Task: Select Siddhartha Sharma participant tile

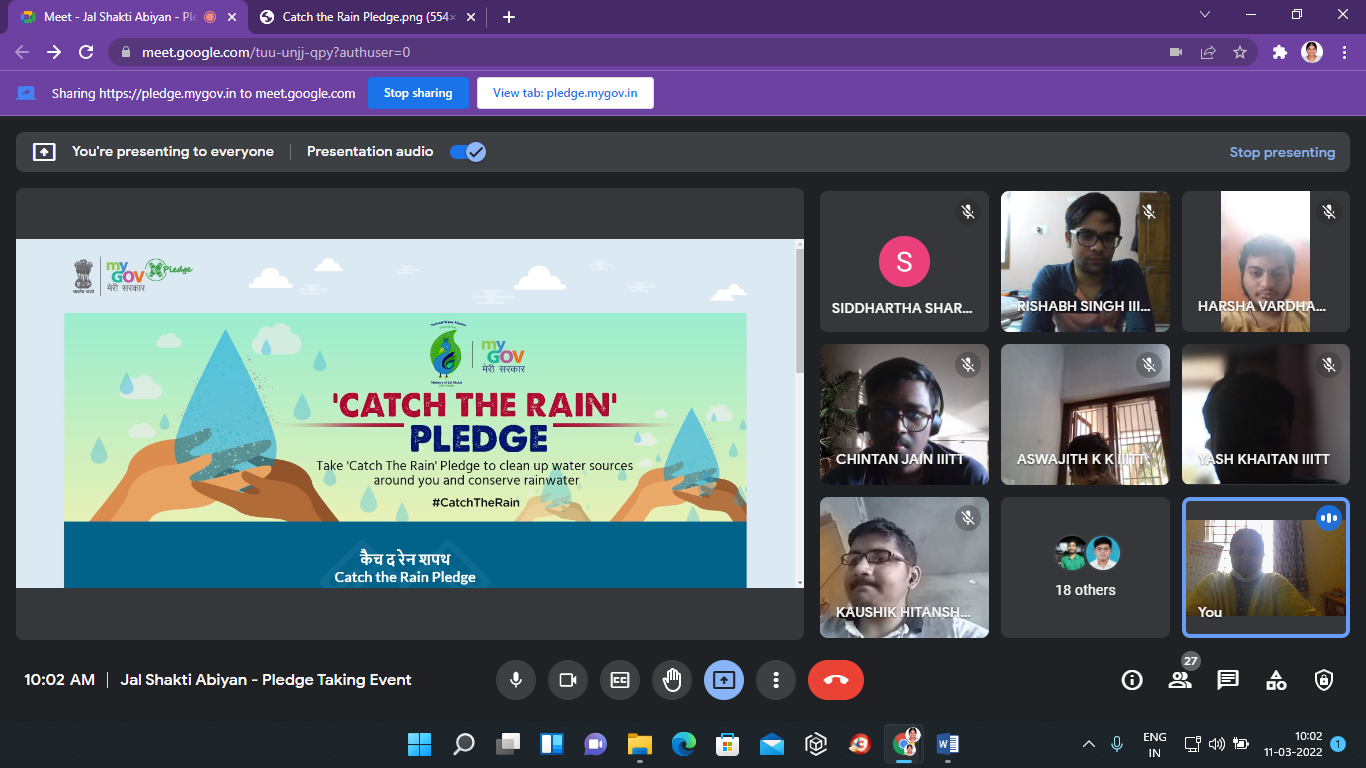Action: point(904,262)
